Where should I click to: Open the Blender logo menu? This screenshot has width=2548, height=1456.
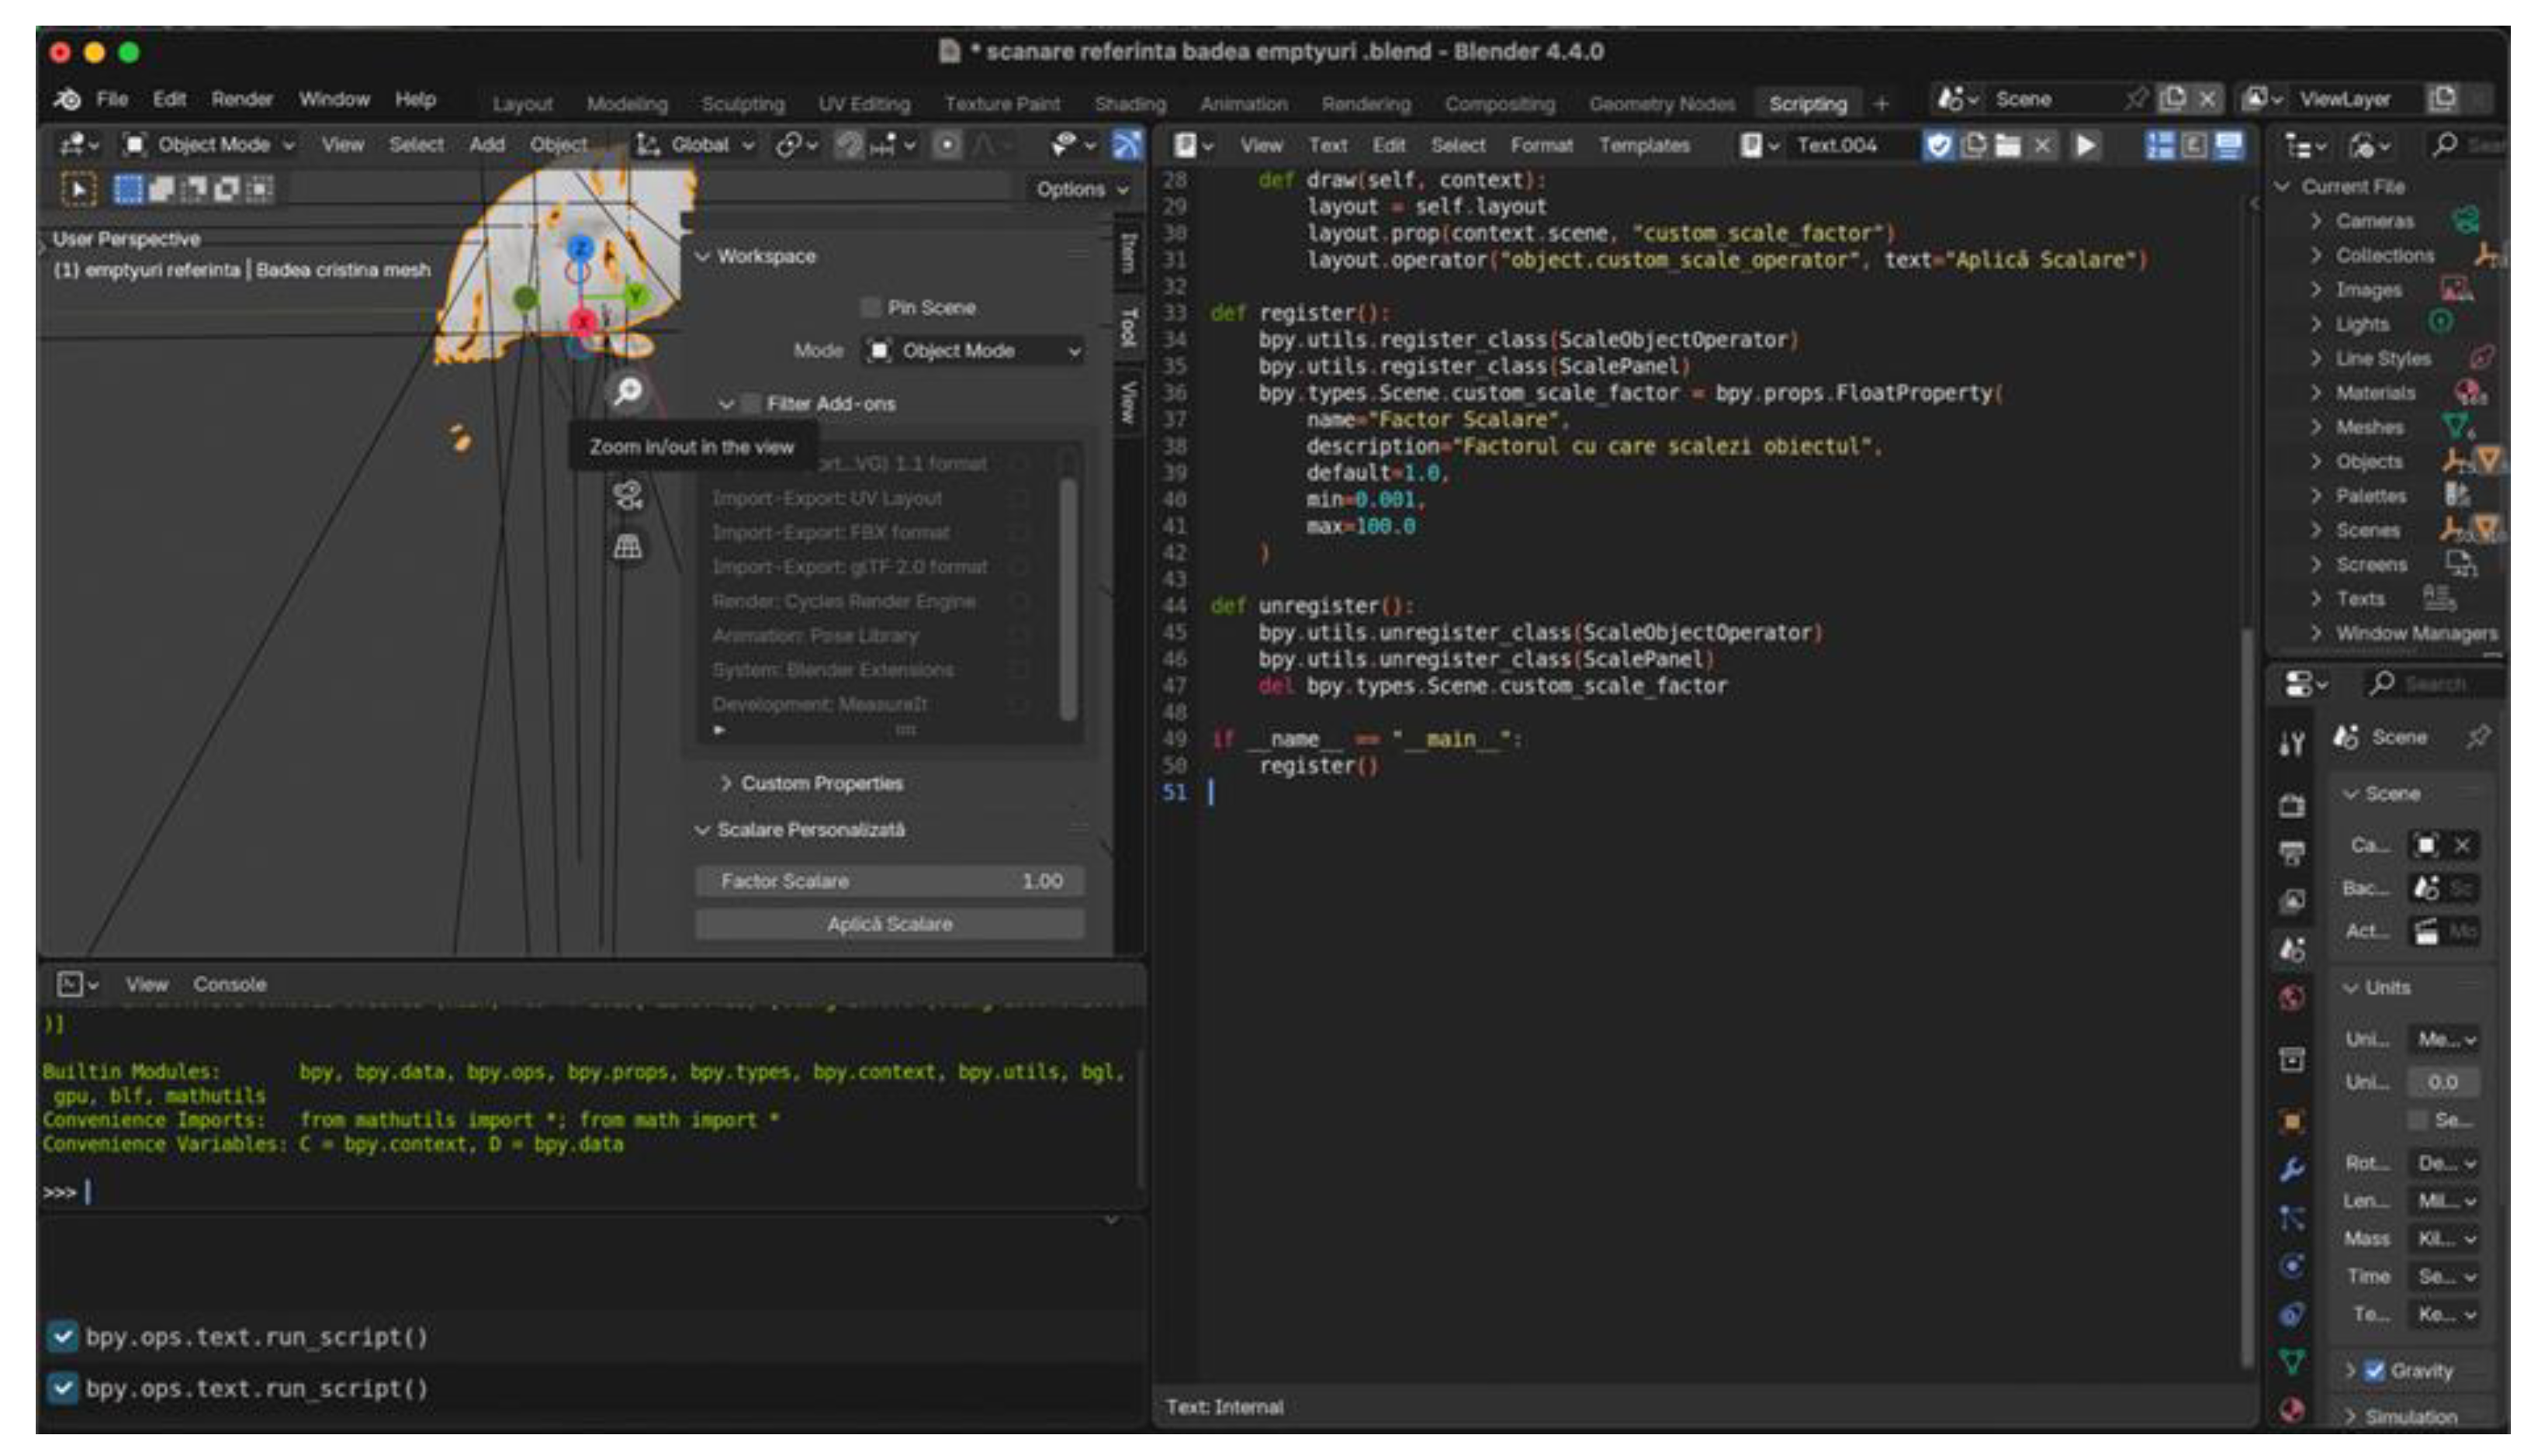pyautogui.click(x=67, y=99)
